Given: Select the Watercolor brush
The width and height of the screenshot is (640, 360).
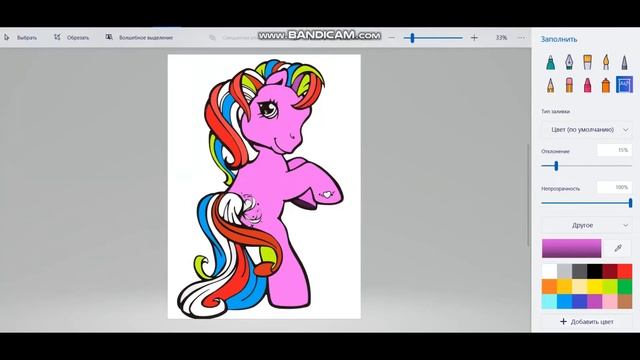Looking at the screenshot, I should (606, 62).
